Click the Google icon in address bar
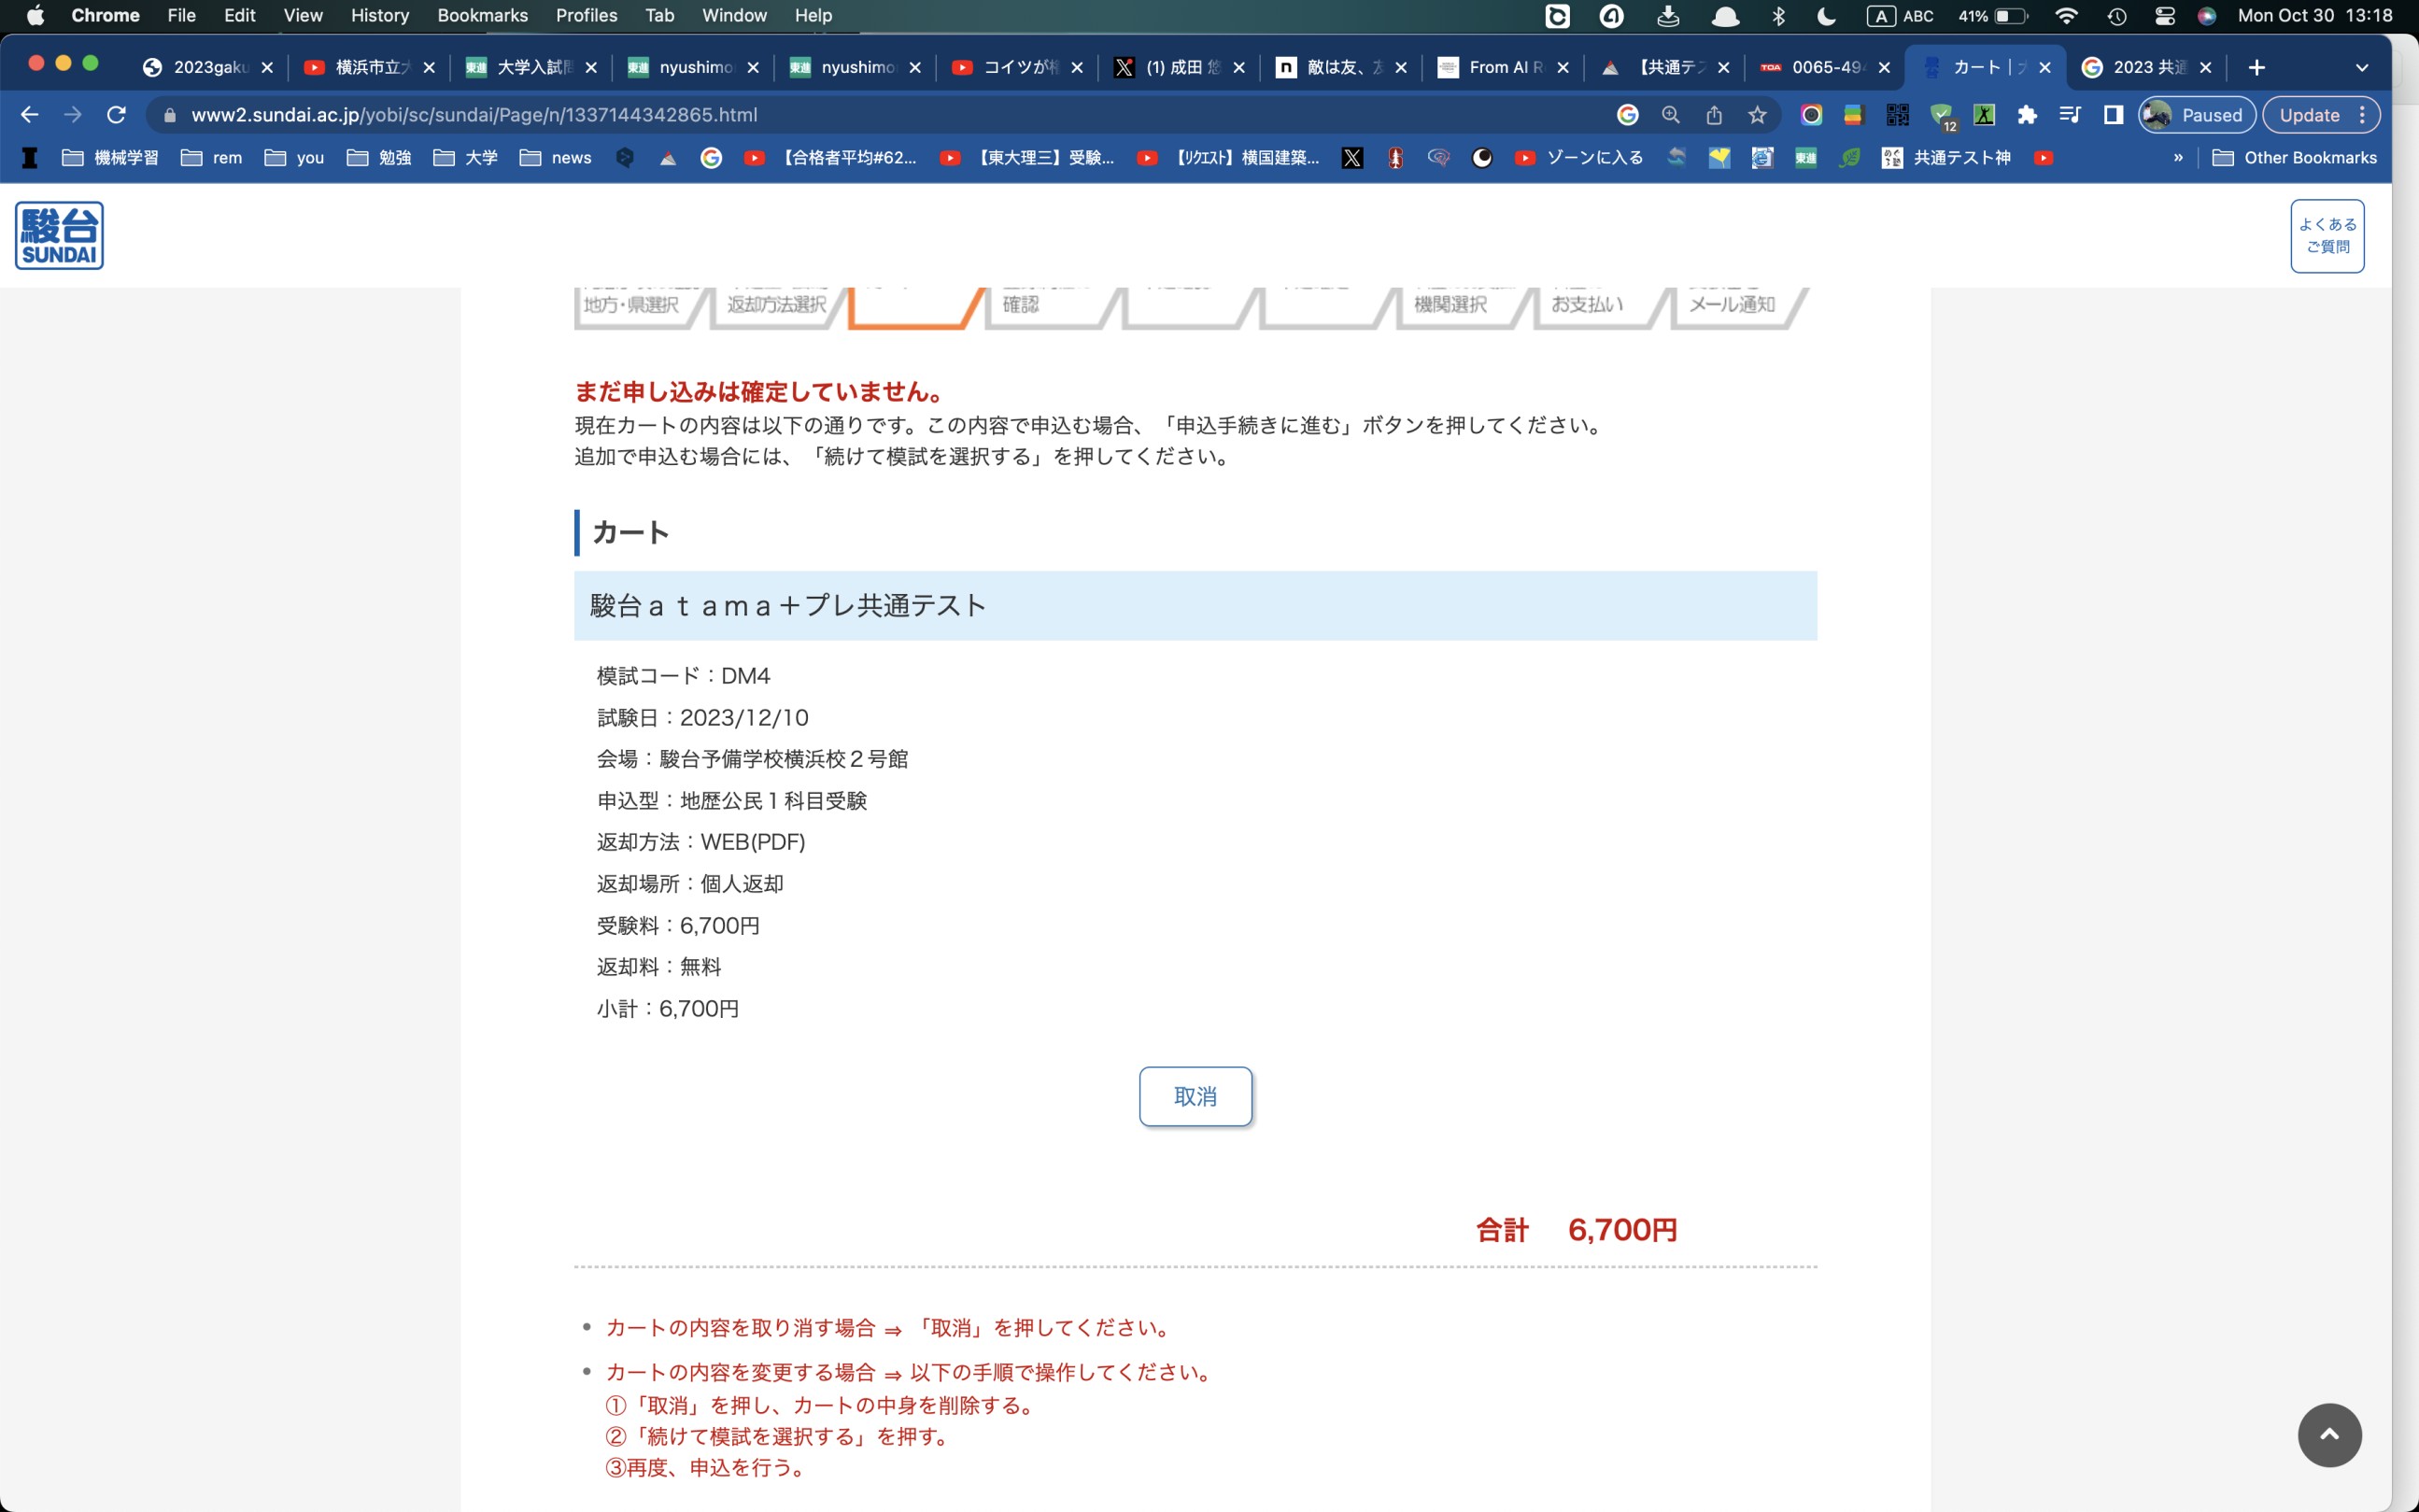The image size is (2419, 1512). pyautogui.click(x=1627, y=115)
